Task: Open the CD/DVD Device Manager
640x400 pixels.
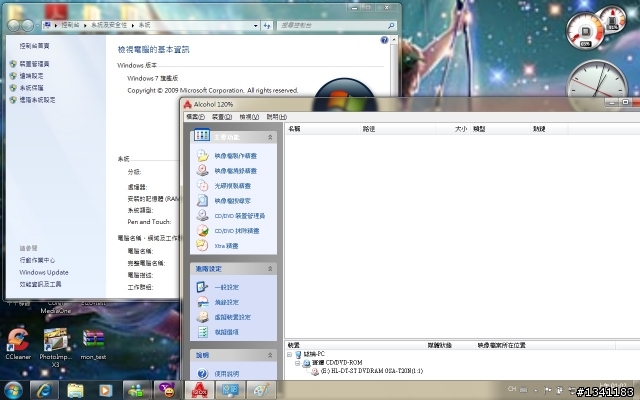Action: (240, 216)
